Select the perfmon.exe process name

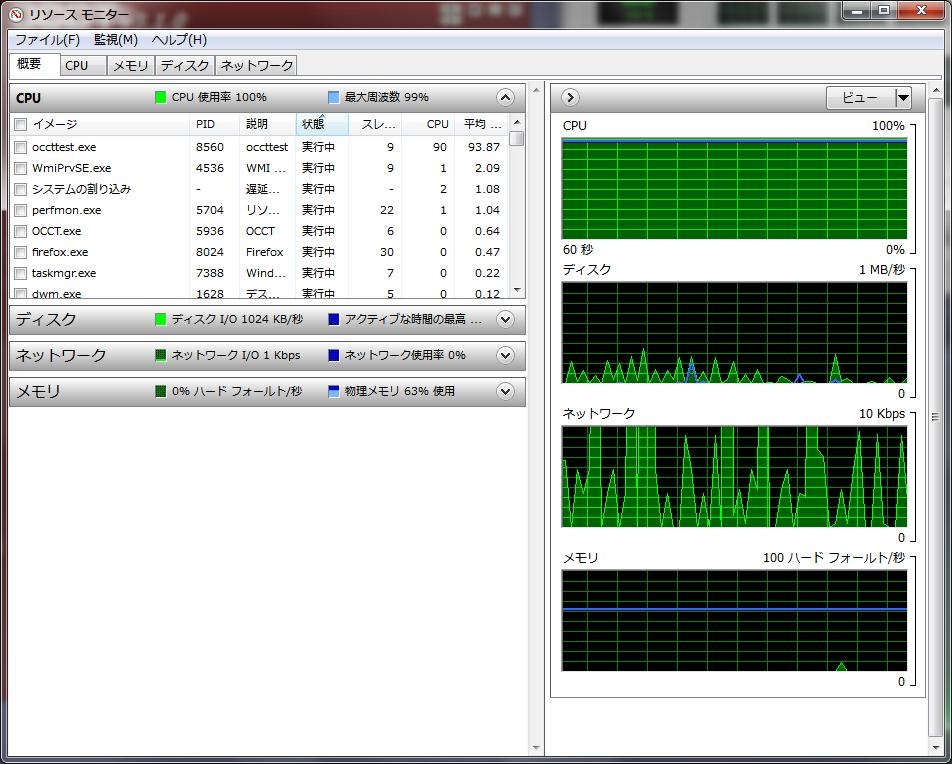point(66,210)
